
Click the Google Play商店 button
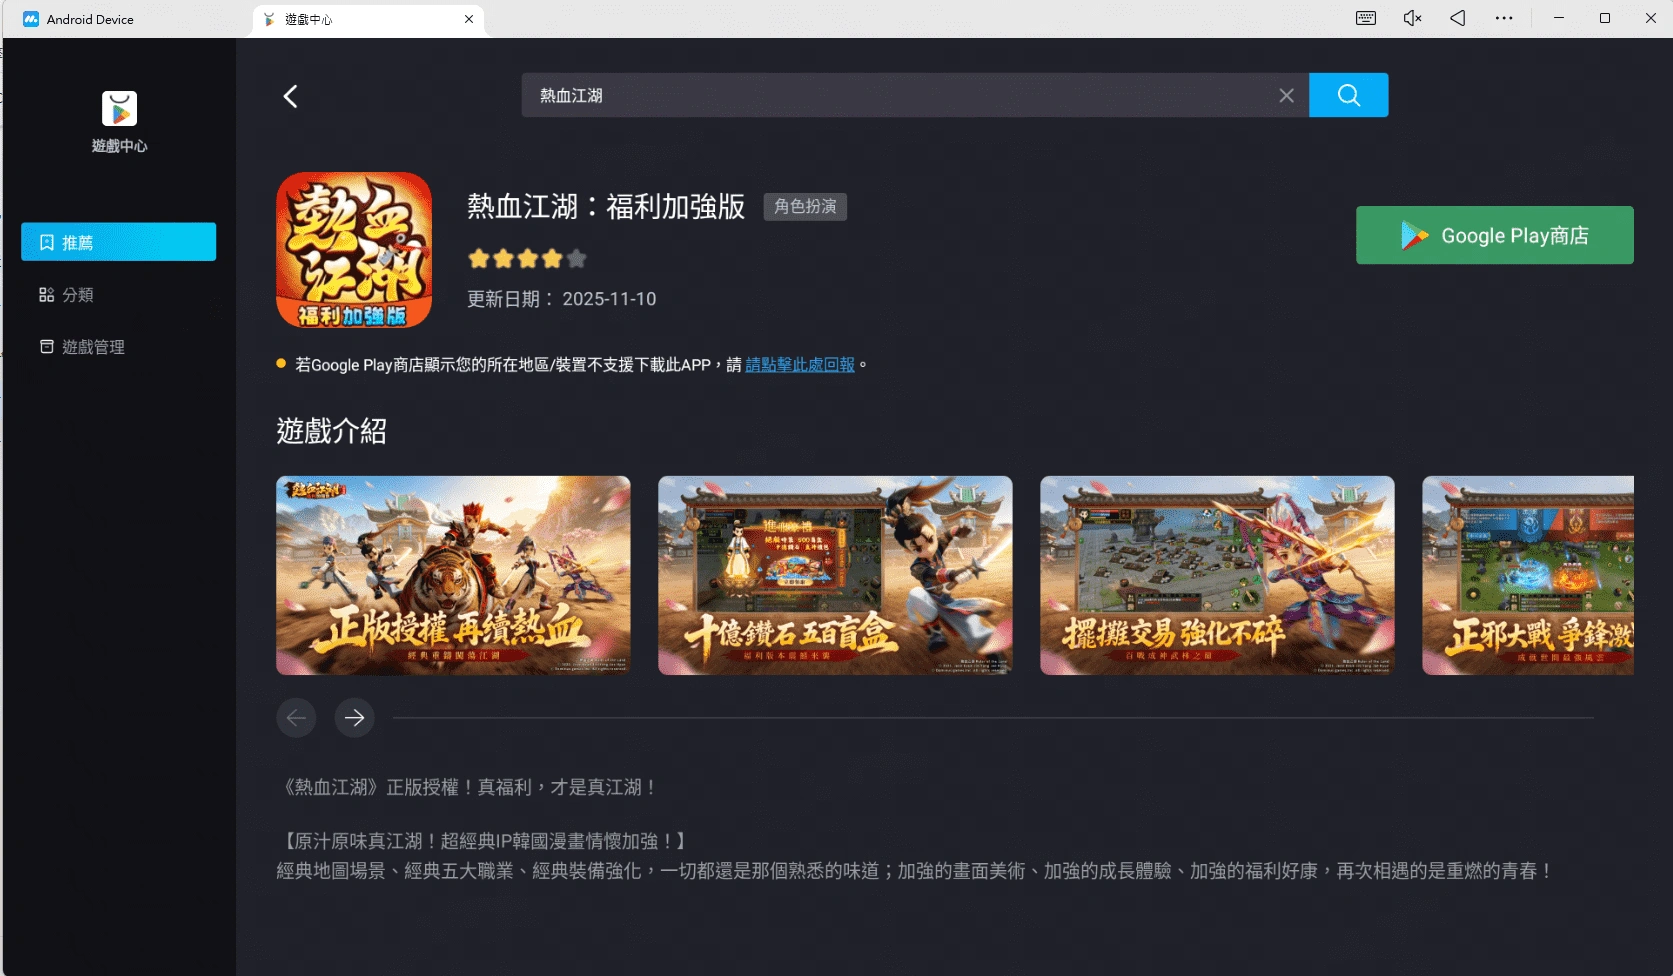1494,235
